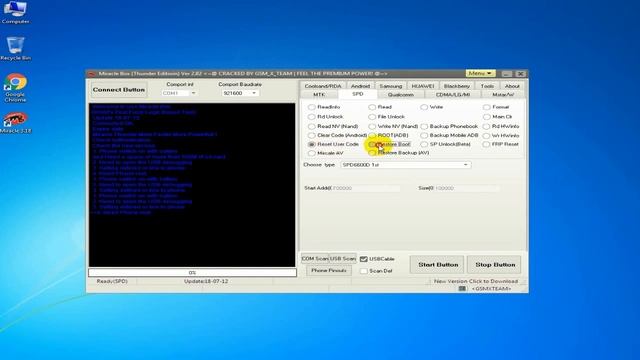Open the yellow Menu dropdown
640x360 pixels.
[x=480, y=73]
